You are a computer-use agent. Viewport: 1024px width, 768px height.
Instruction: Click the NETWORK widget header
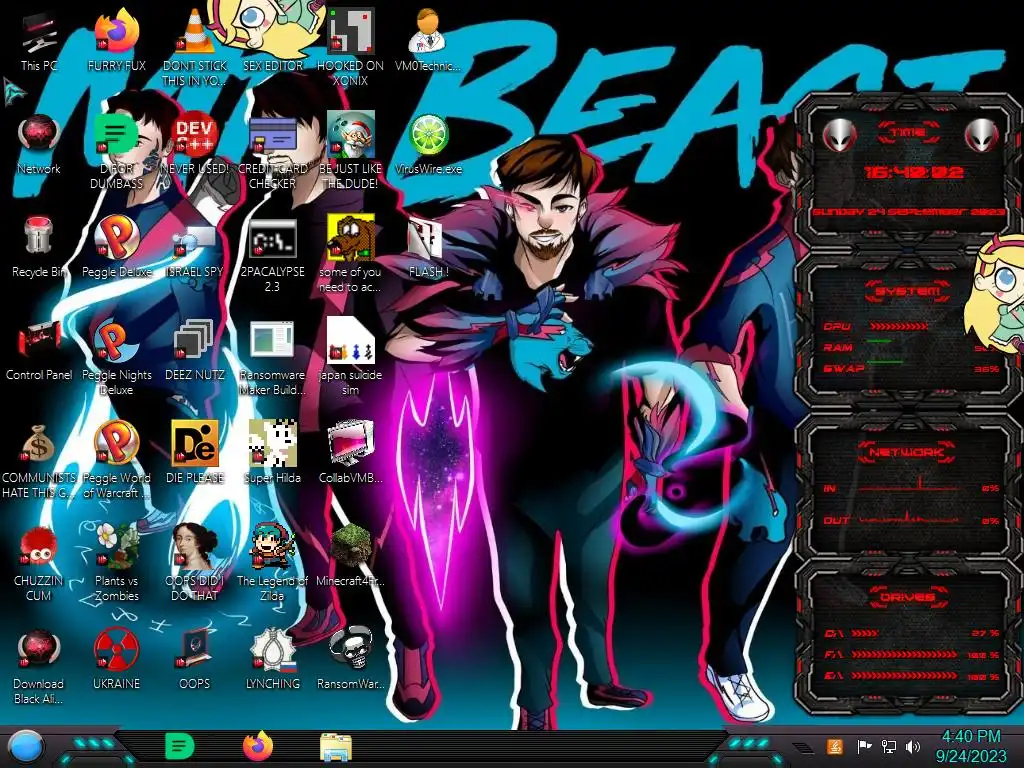908,452
